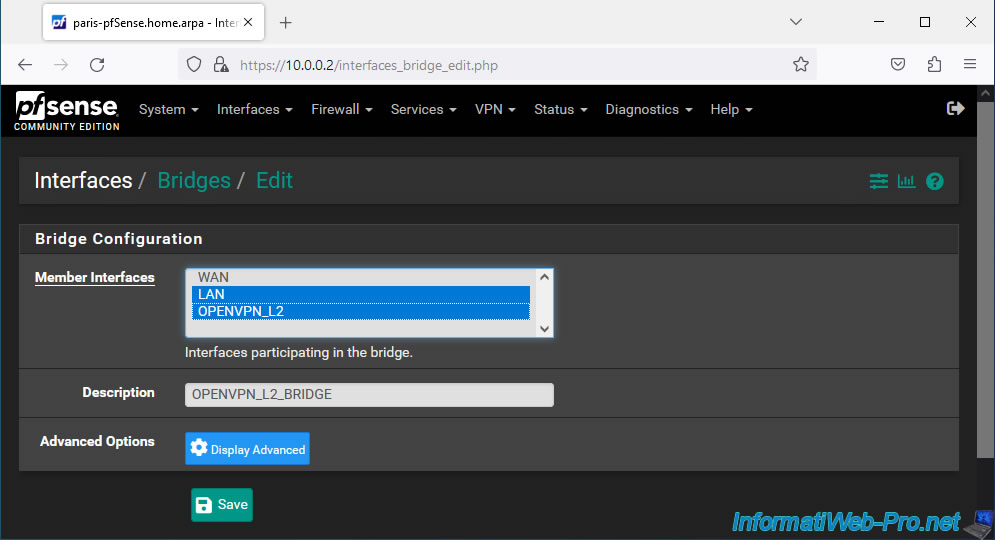Viewport: 995px width, 540px height.
Task: Toggle OPENVPN_L2 member interface entry
Action: pos(361,311)
